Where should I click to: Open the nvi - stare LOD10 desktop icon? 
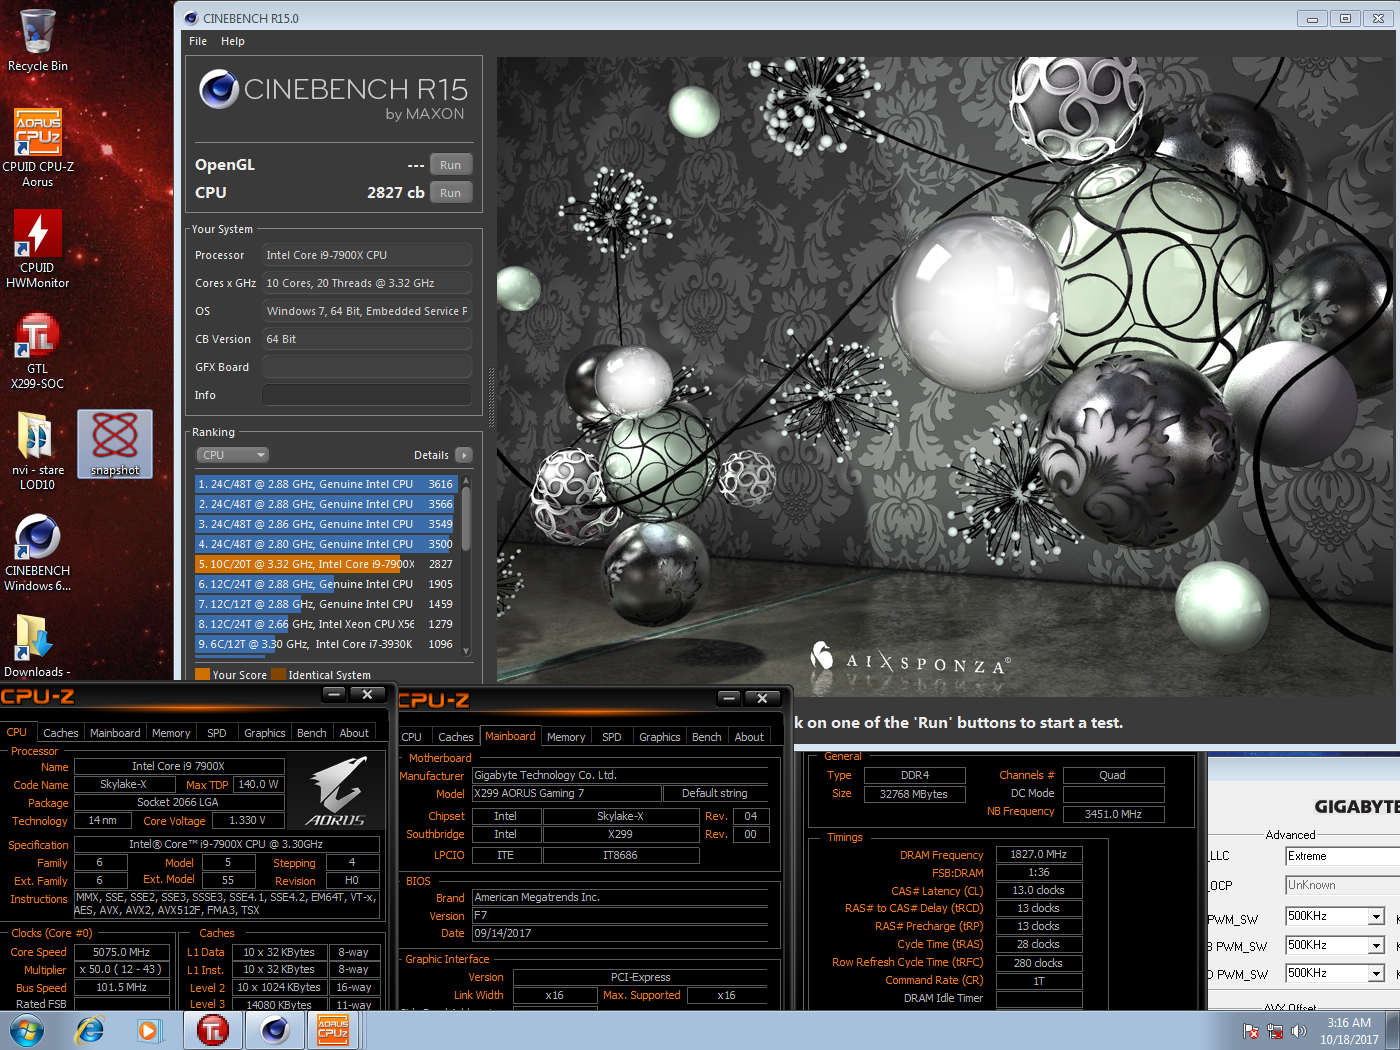[38, 451]
